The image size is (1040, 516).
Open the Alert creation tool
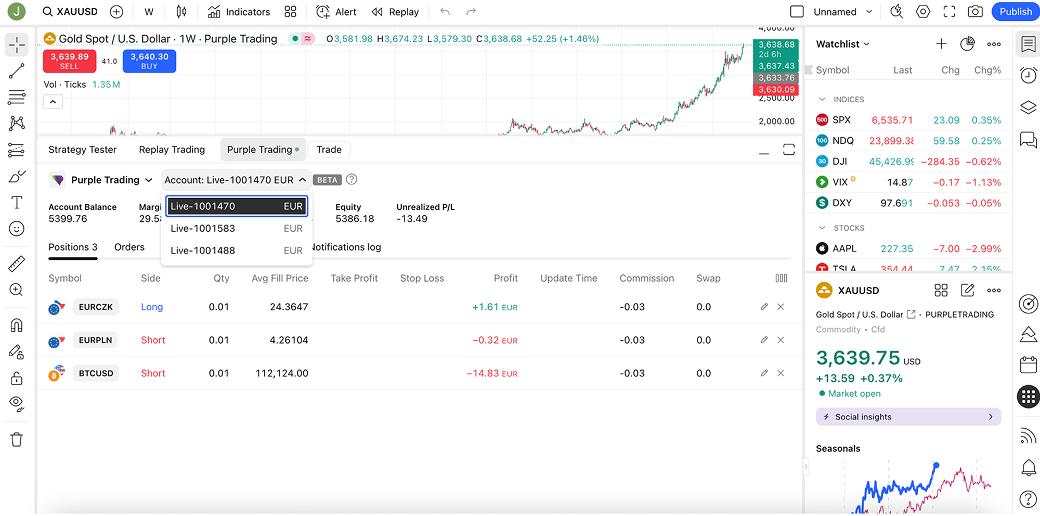[336, 12]
